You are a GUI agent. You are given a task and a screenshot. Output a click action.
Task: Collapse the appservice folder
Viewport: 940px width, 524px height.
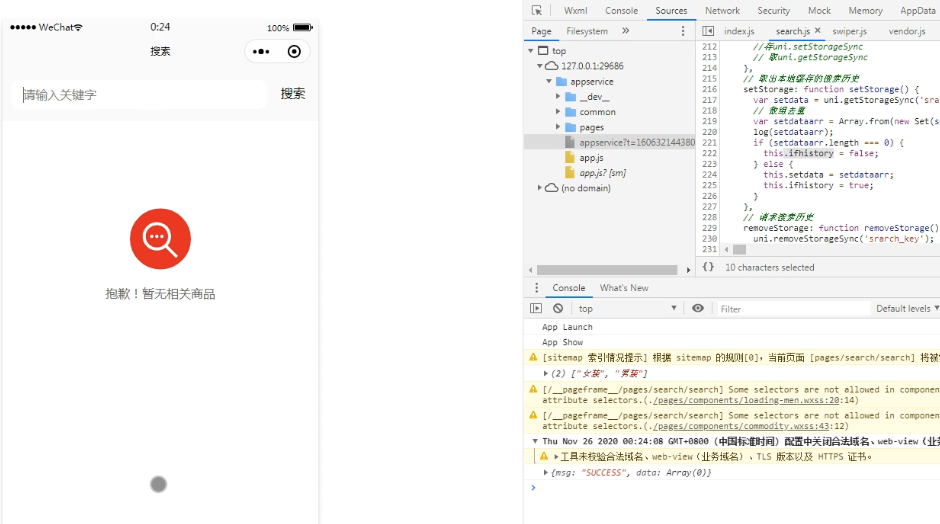pyautogui.click(x=549, y=82)
